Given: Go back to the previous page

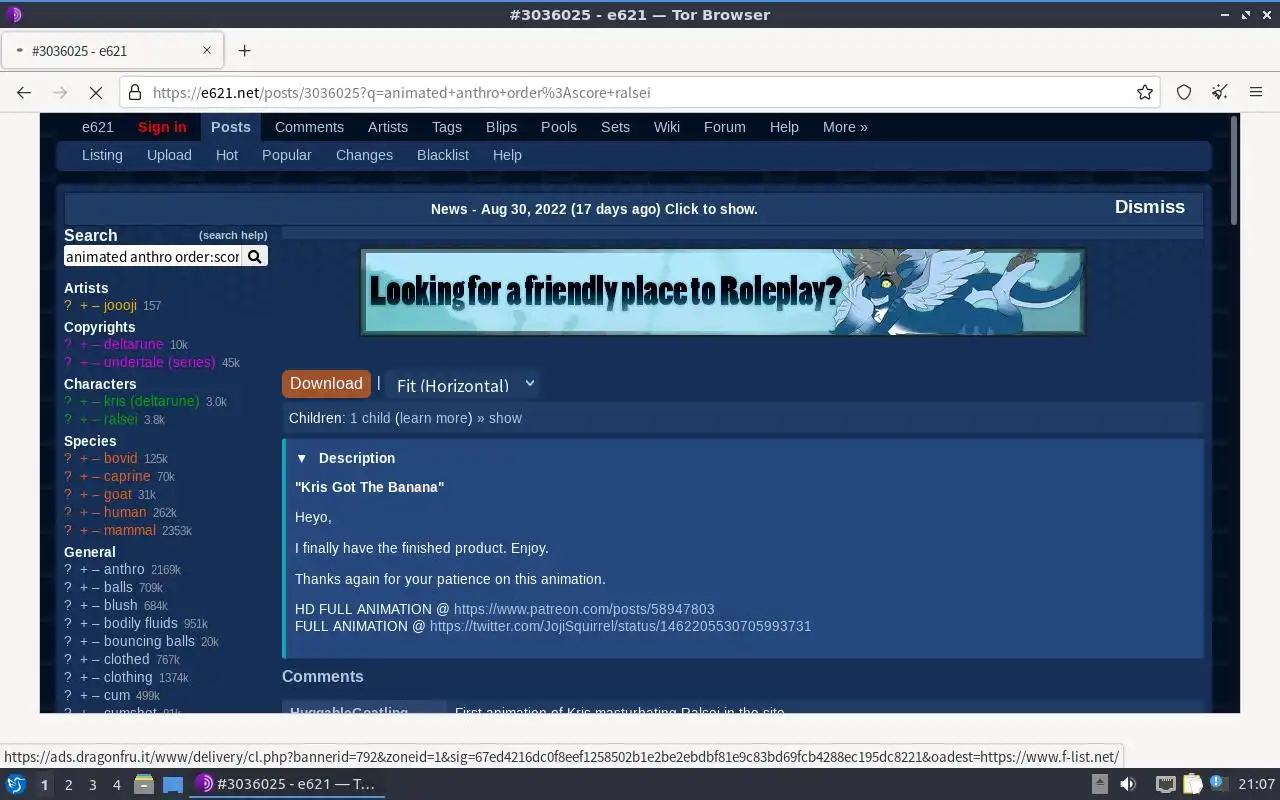Looking at the screenshot, I should (x=24, y=92).
